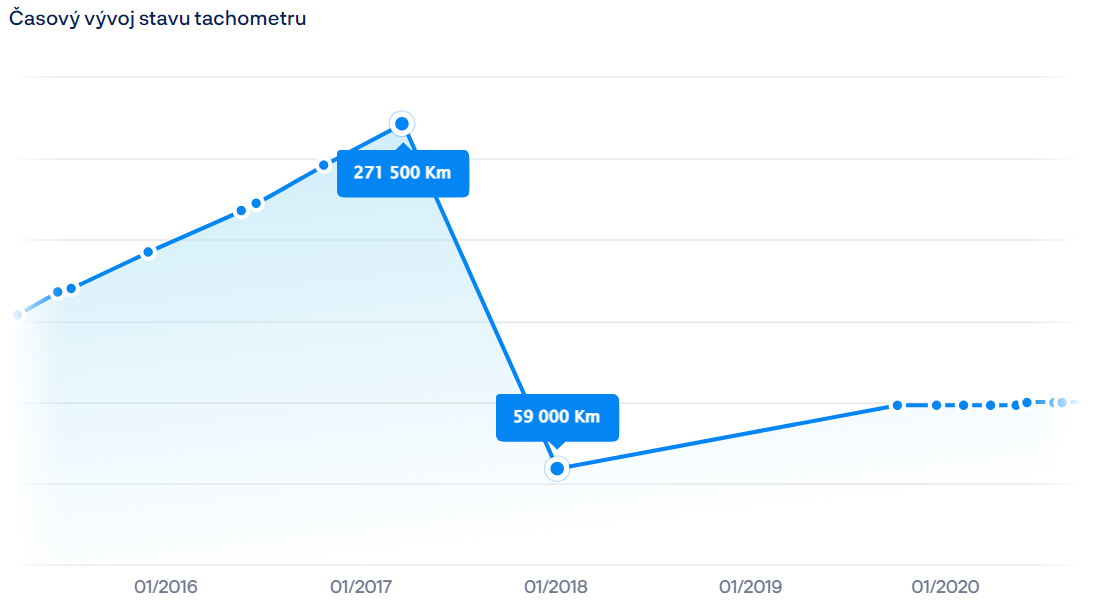The width and height of the screenshot is (1093, 605).
Task: Click the 01/2019 axis label
Action: tap(750, 587)
